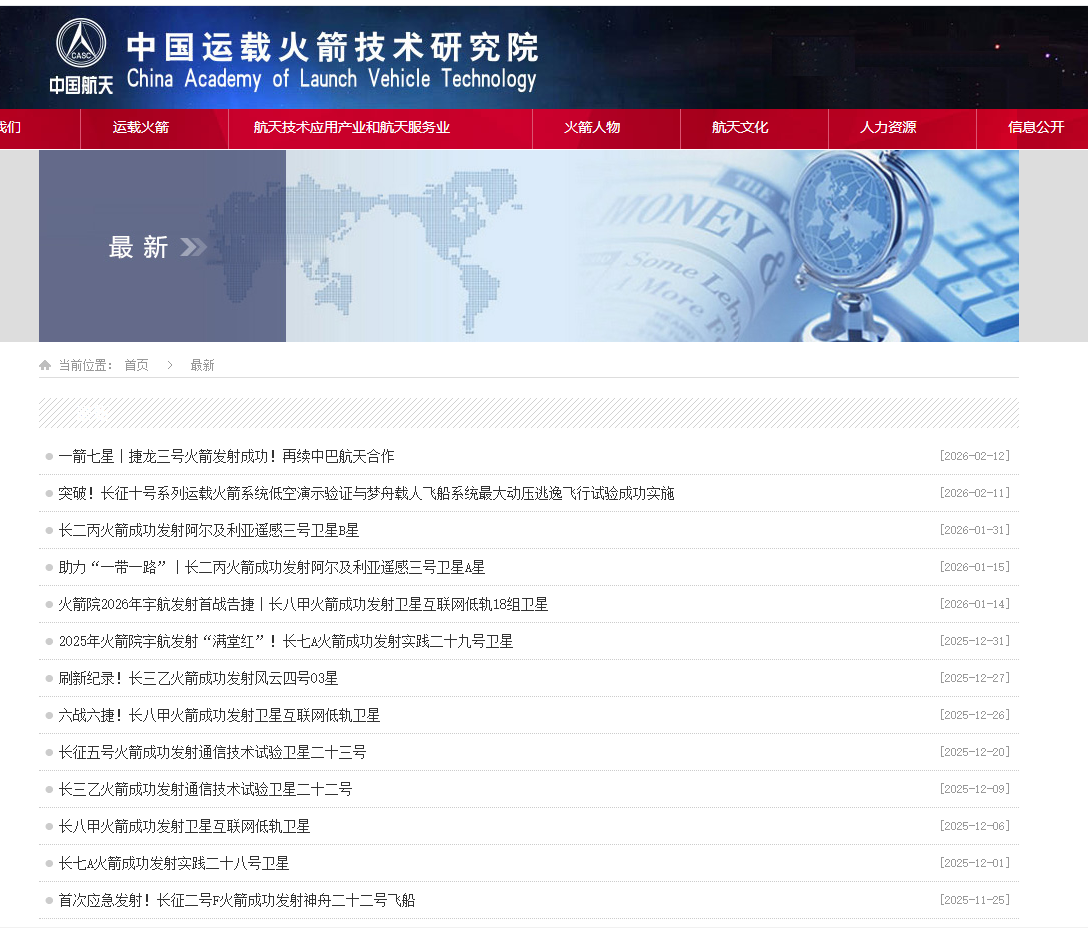Select 信息公开 in the navigation bar

[x=1036, y=128]
